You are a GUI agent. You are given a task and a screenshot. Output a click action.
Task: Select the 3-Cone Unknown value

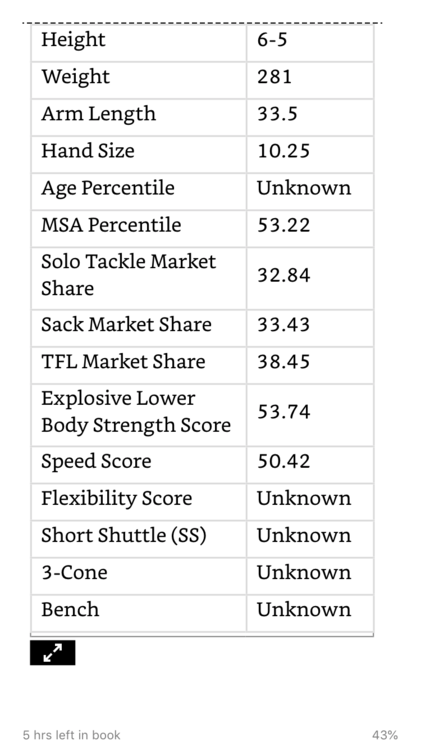tap(304, 572)
